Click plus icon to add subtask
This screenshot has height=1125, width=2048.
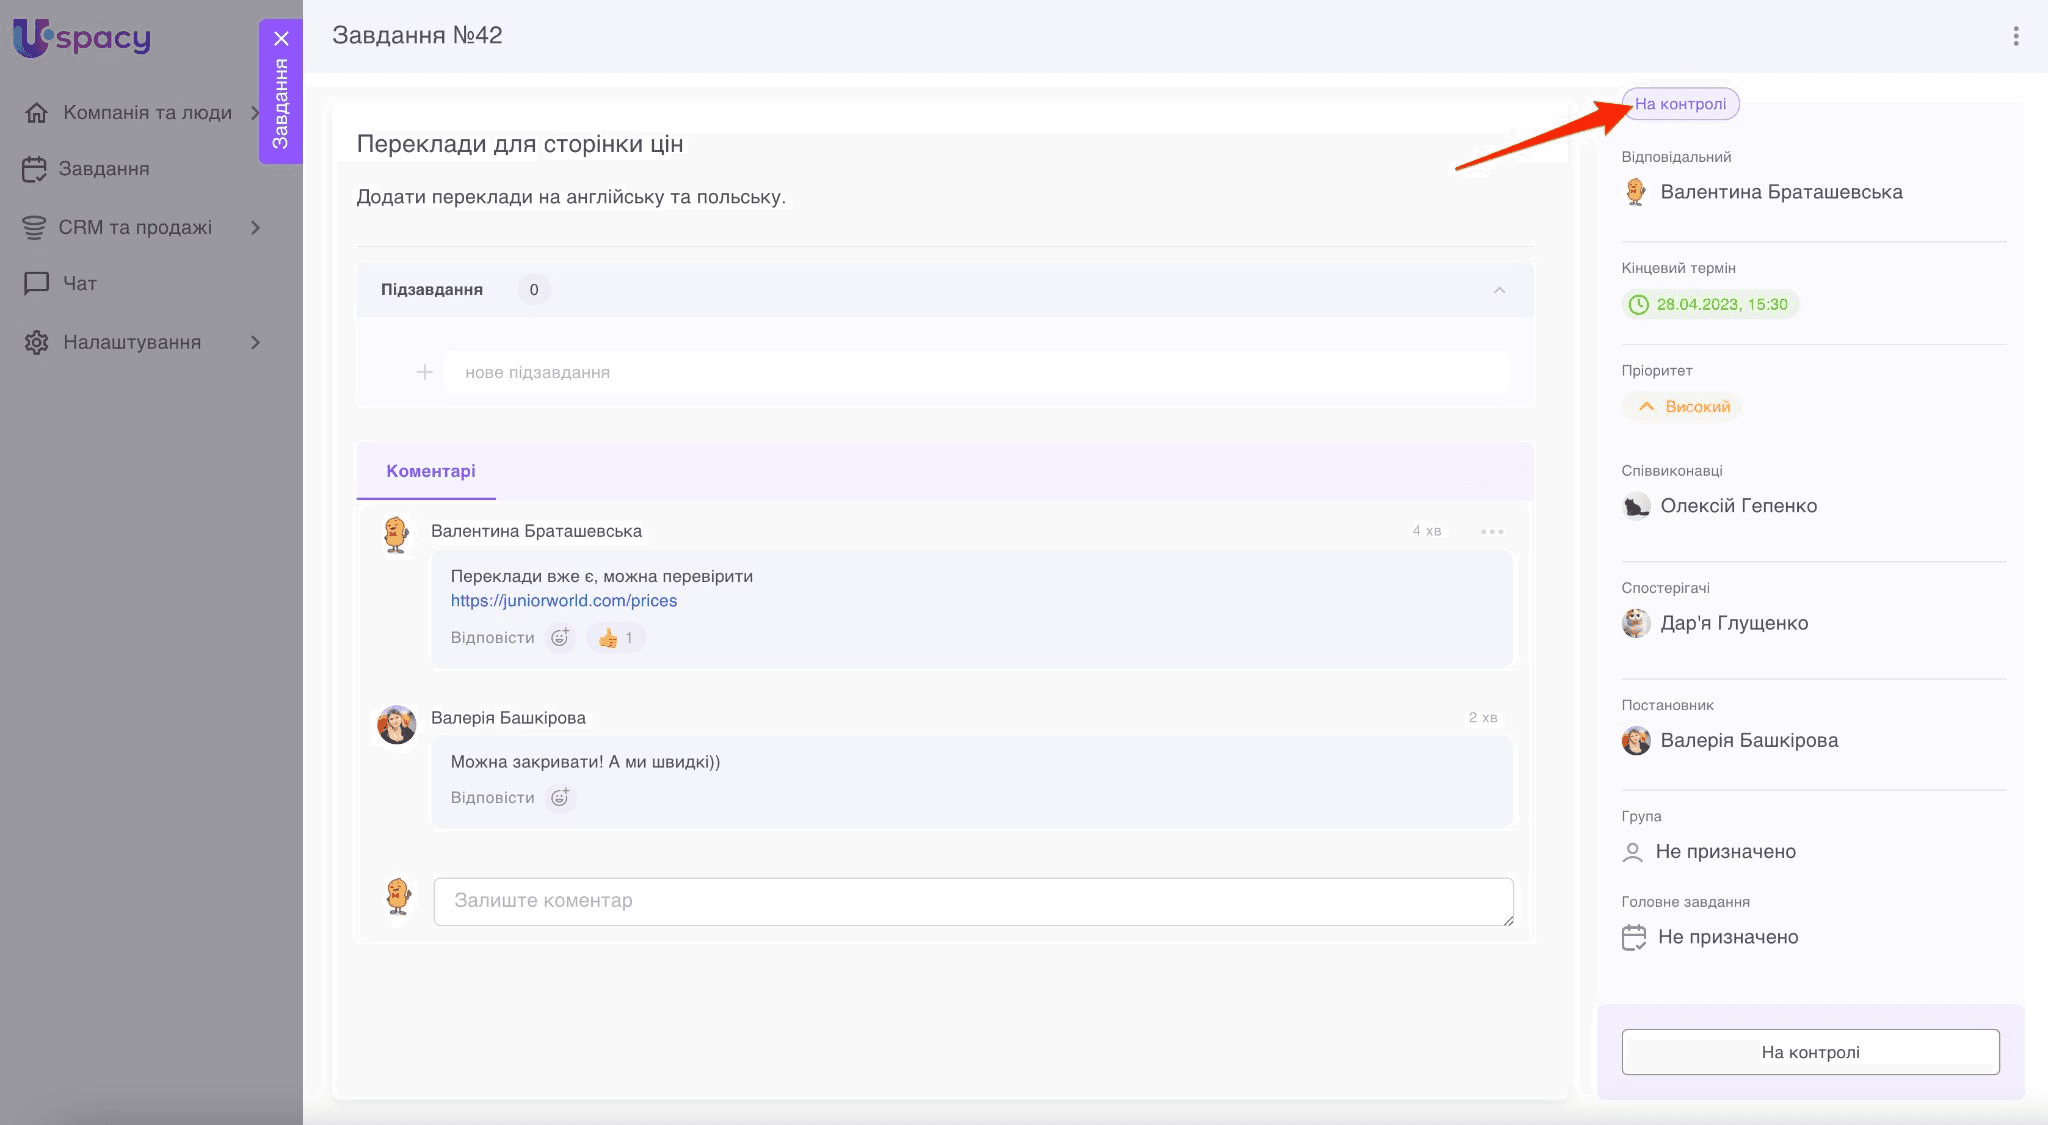(424, 372)
